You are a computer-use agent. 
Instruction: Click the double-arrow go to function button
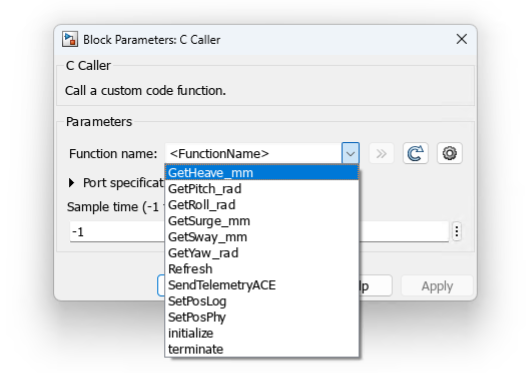(381, 154)
